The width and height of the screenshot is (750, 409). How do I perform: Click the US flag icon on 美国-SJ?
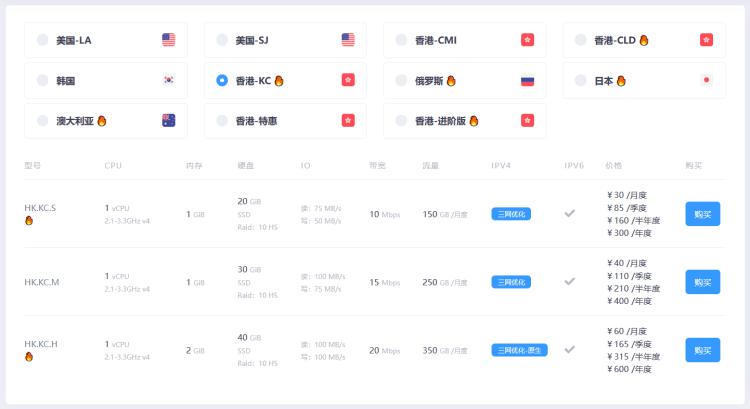(x=348, y=40)
